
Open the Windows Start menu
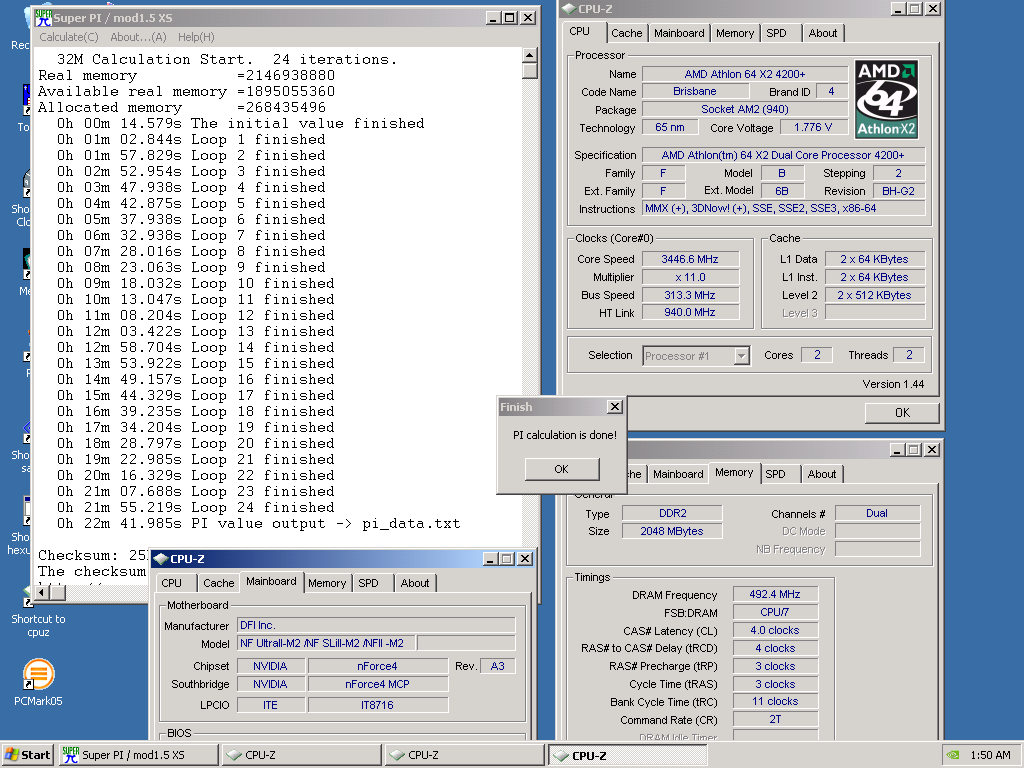27,755
